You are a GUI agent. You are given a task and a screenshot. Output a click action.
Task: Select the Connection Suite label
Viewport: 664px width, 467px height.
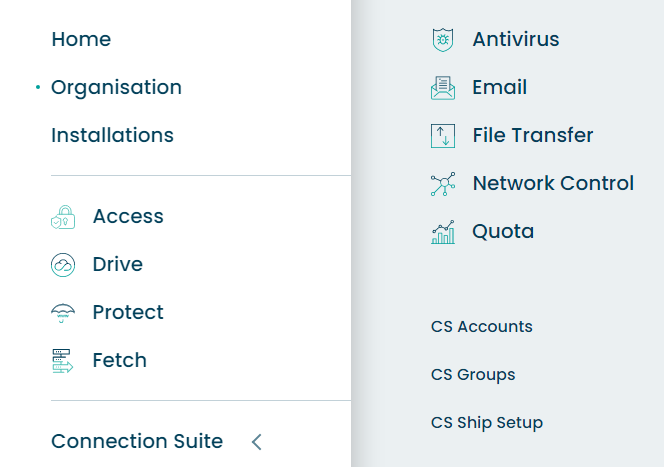137,441
